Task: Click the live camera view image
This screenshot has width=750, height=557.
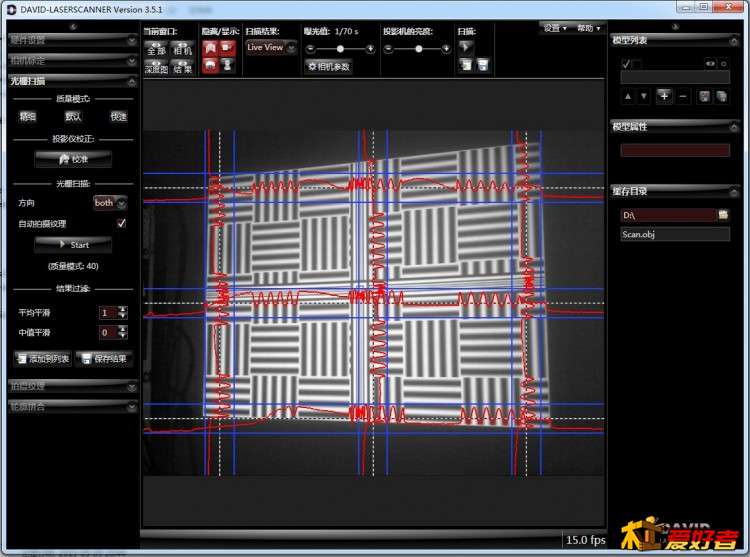Action: tap(374, 303)
